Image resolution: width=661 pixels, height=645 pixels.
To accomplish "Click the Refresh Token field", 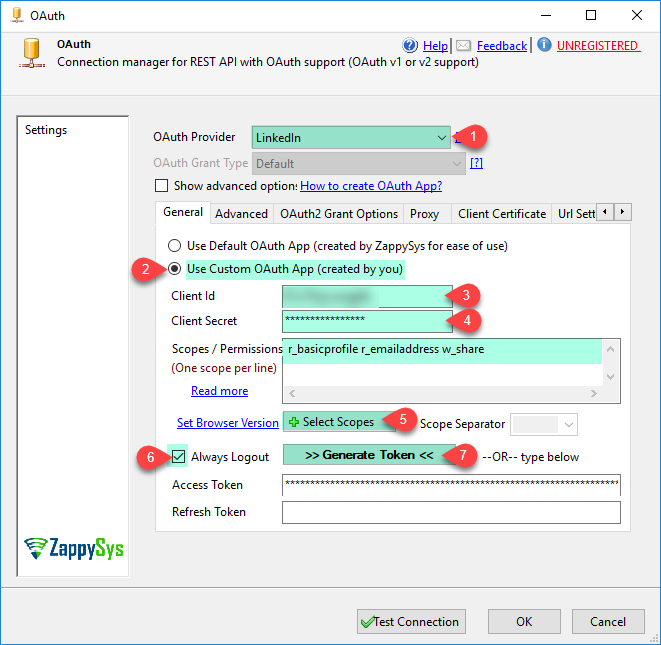I will [x=451, y=512].
